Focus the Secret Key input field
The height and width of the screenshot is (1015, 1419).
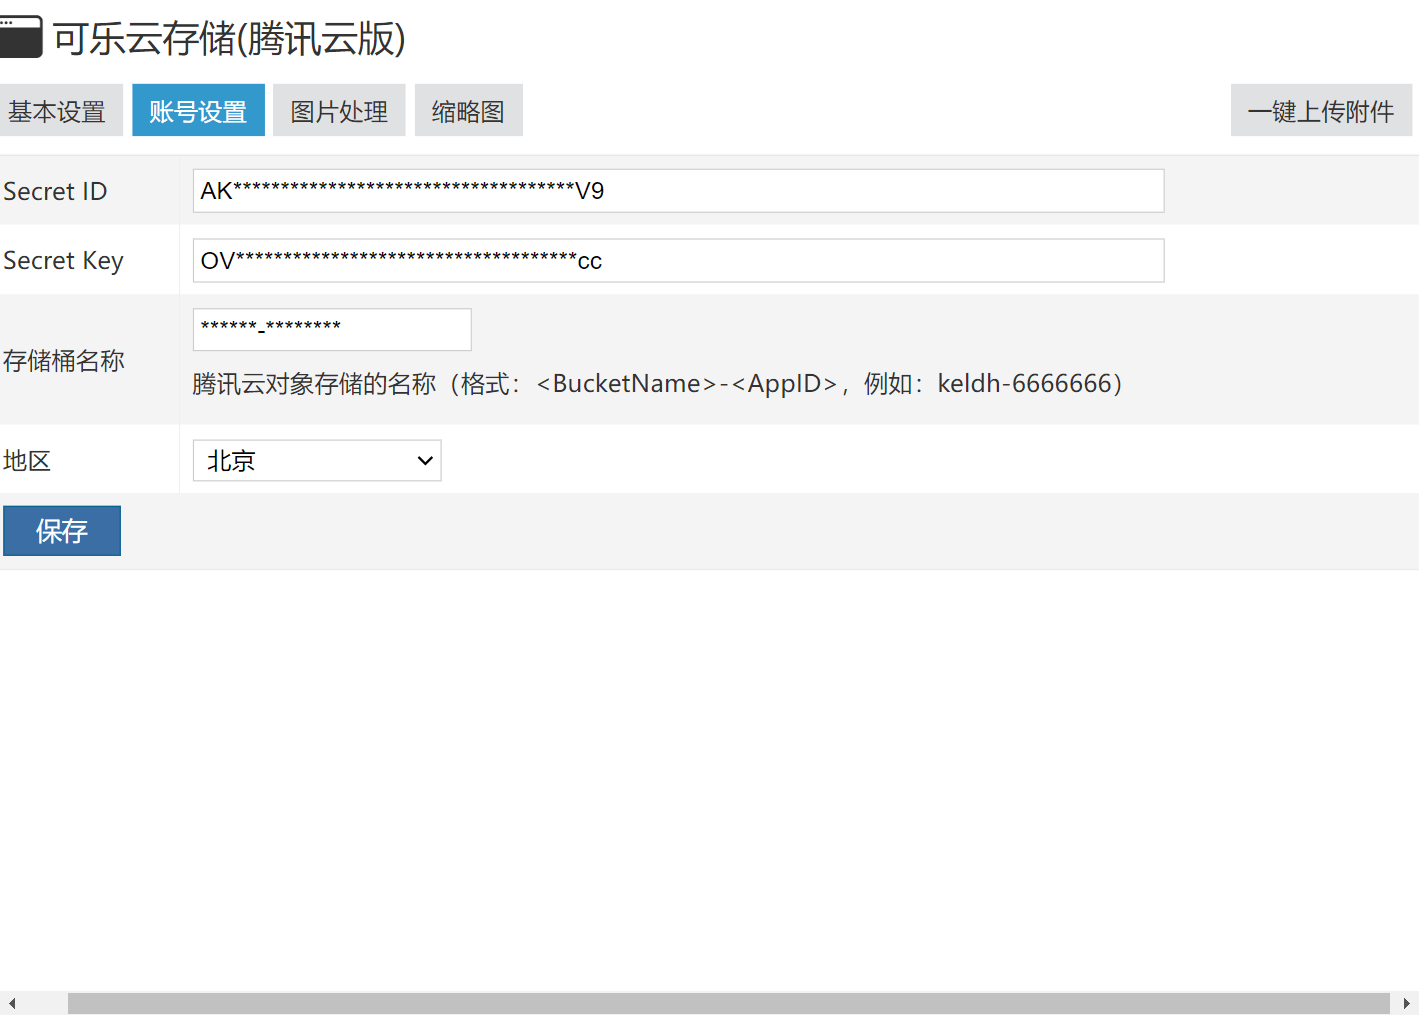pos(678,260)
